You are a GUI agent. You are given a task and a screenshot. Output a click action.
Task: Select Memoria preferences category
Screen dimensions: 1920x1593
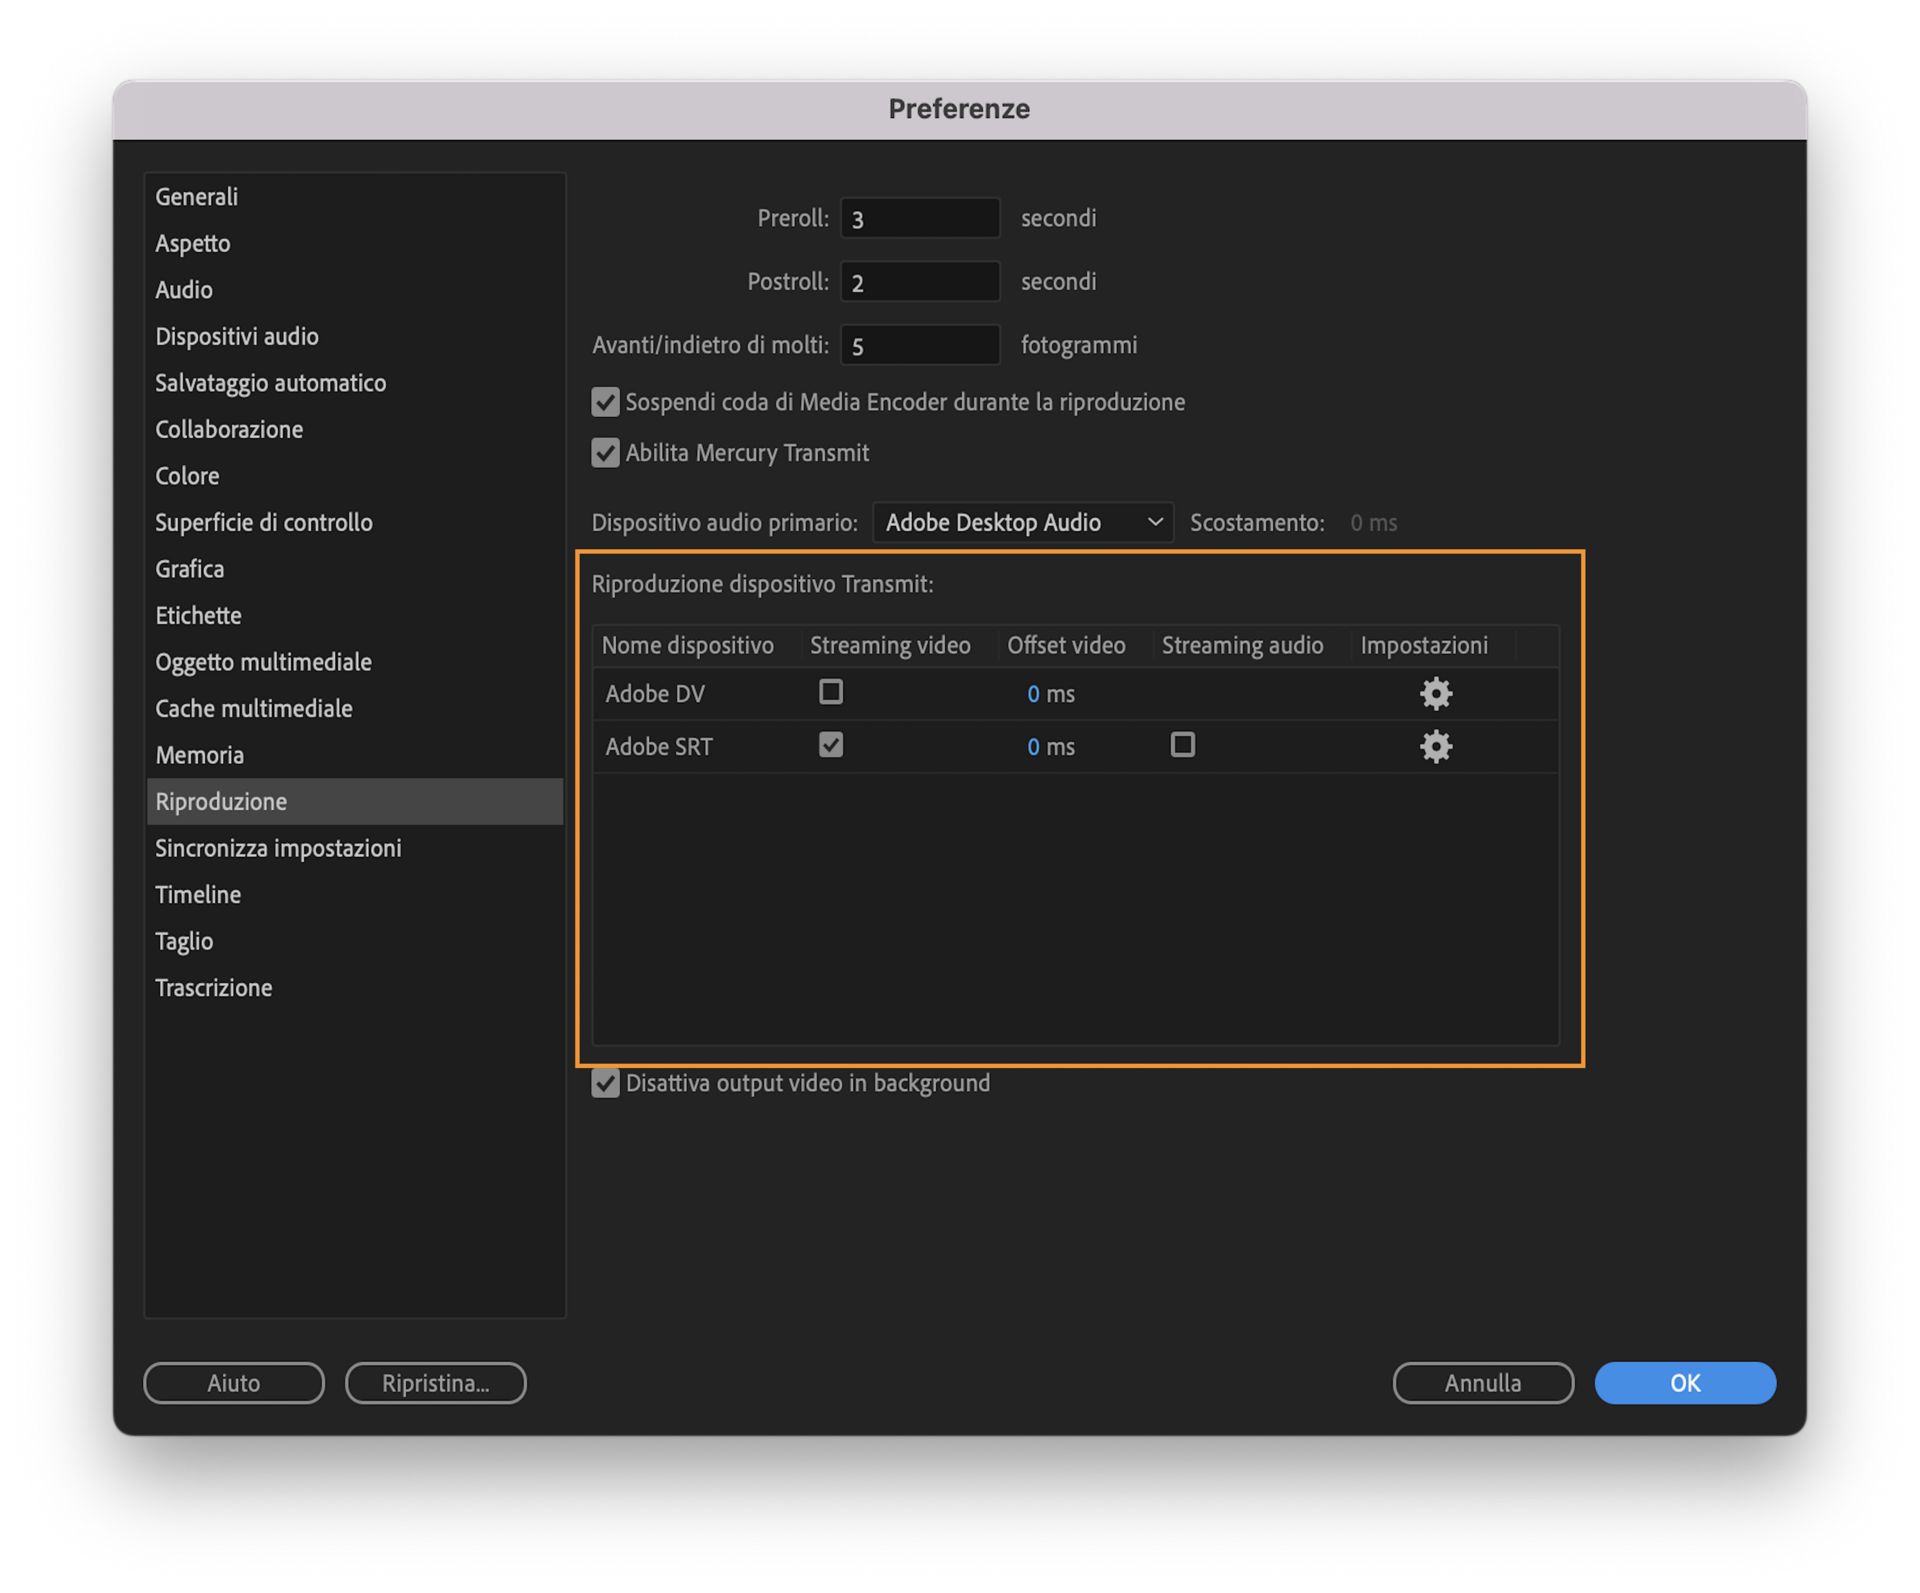[355, 755]
